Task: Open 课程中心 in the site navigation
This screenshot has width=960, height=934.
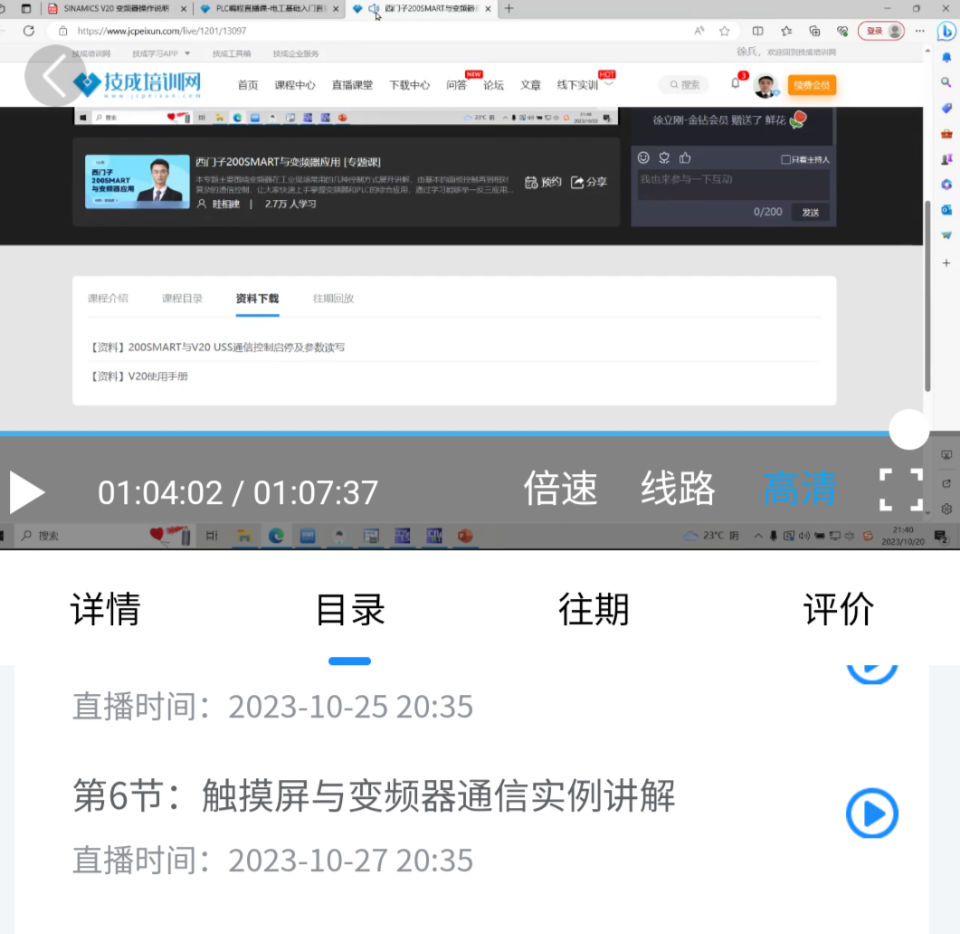Action: (x=294, y=85)
